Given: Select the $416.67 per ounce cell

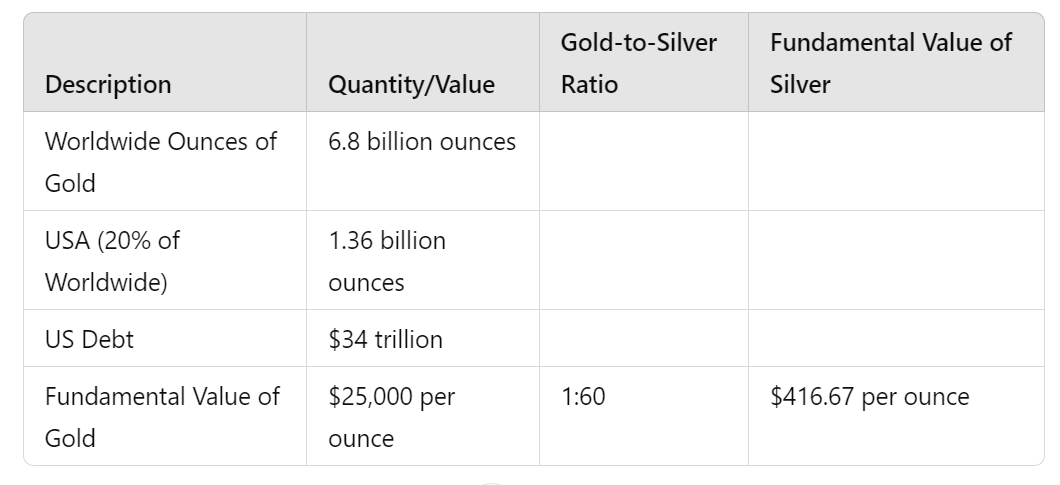Looking at the screenshot, I should point(869,397).
